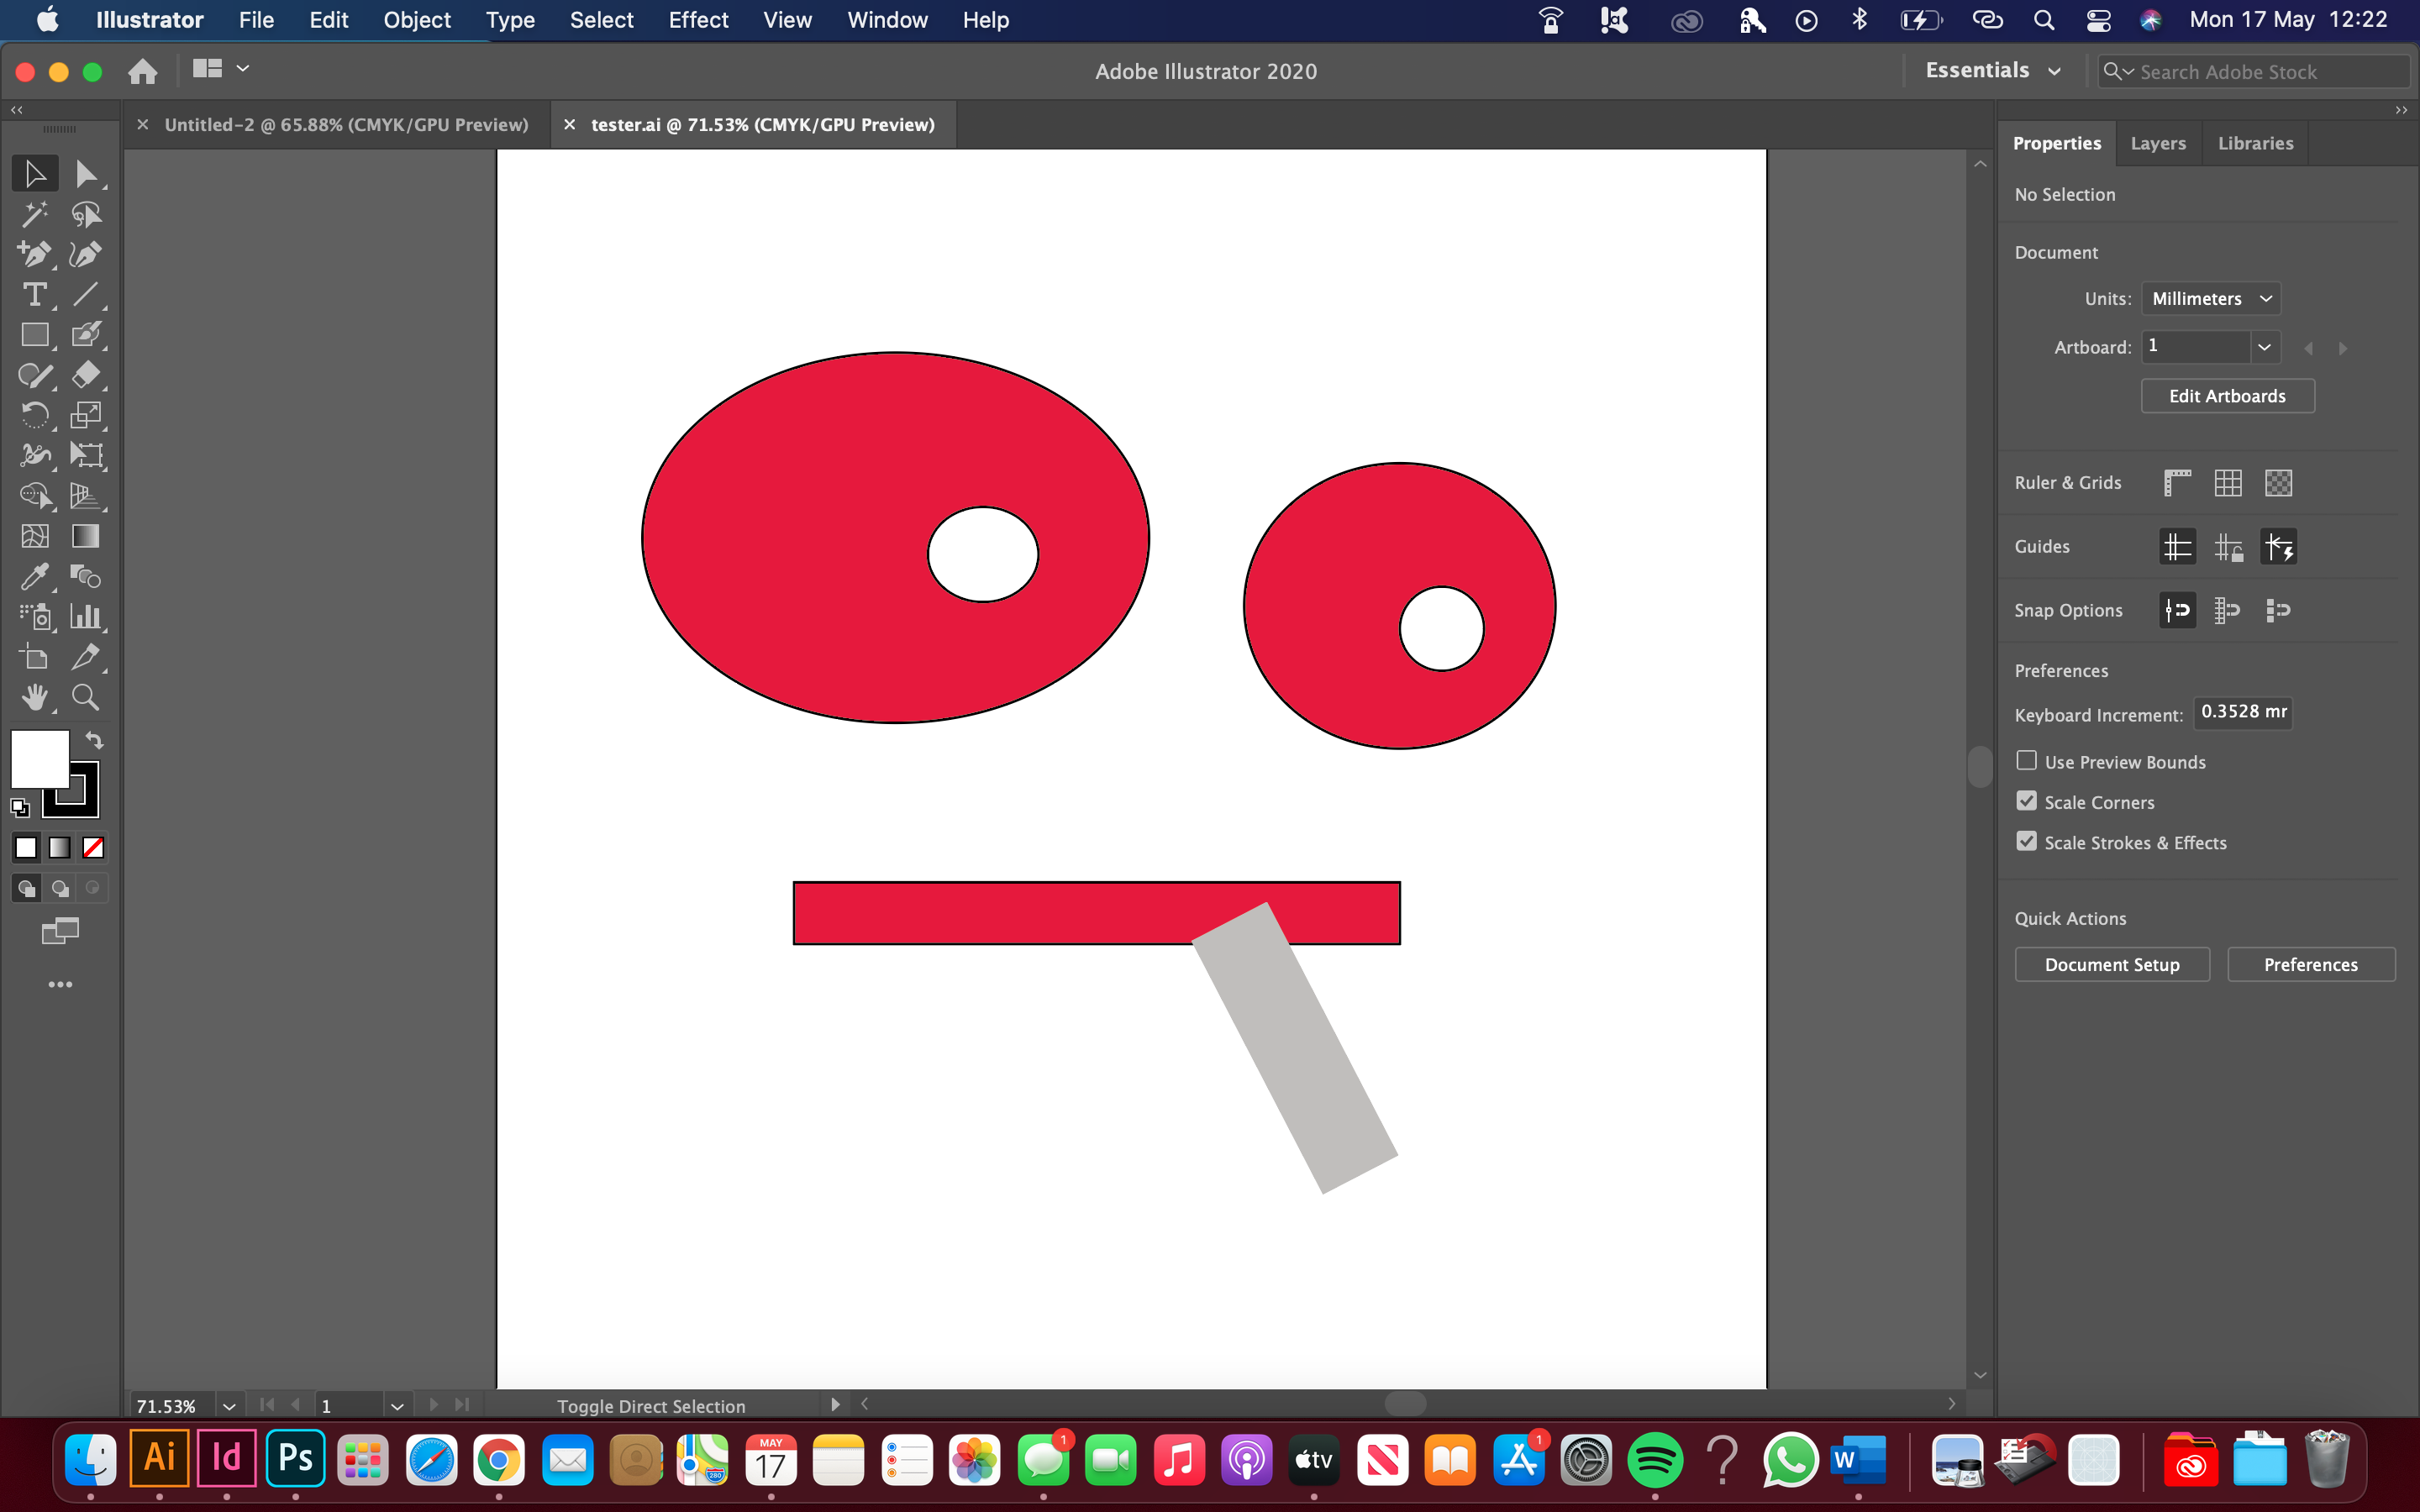This screenshot has height=1512, width=2420.
Task: Choose the Zoom tool
Action: coord(85,697)
